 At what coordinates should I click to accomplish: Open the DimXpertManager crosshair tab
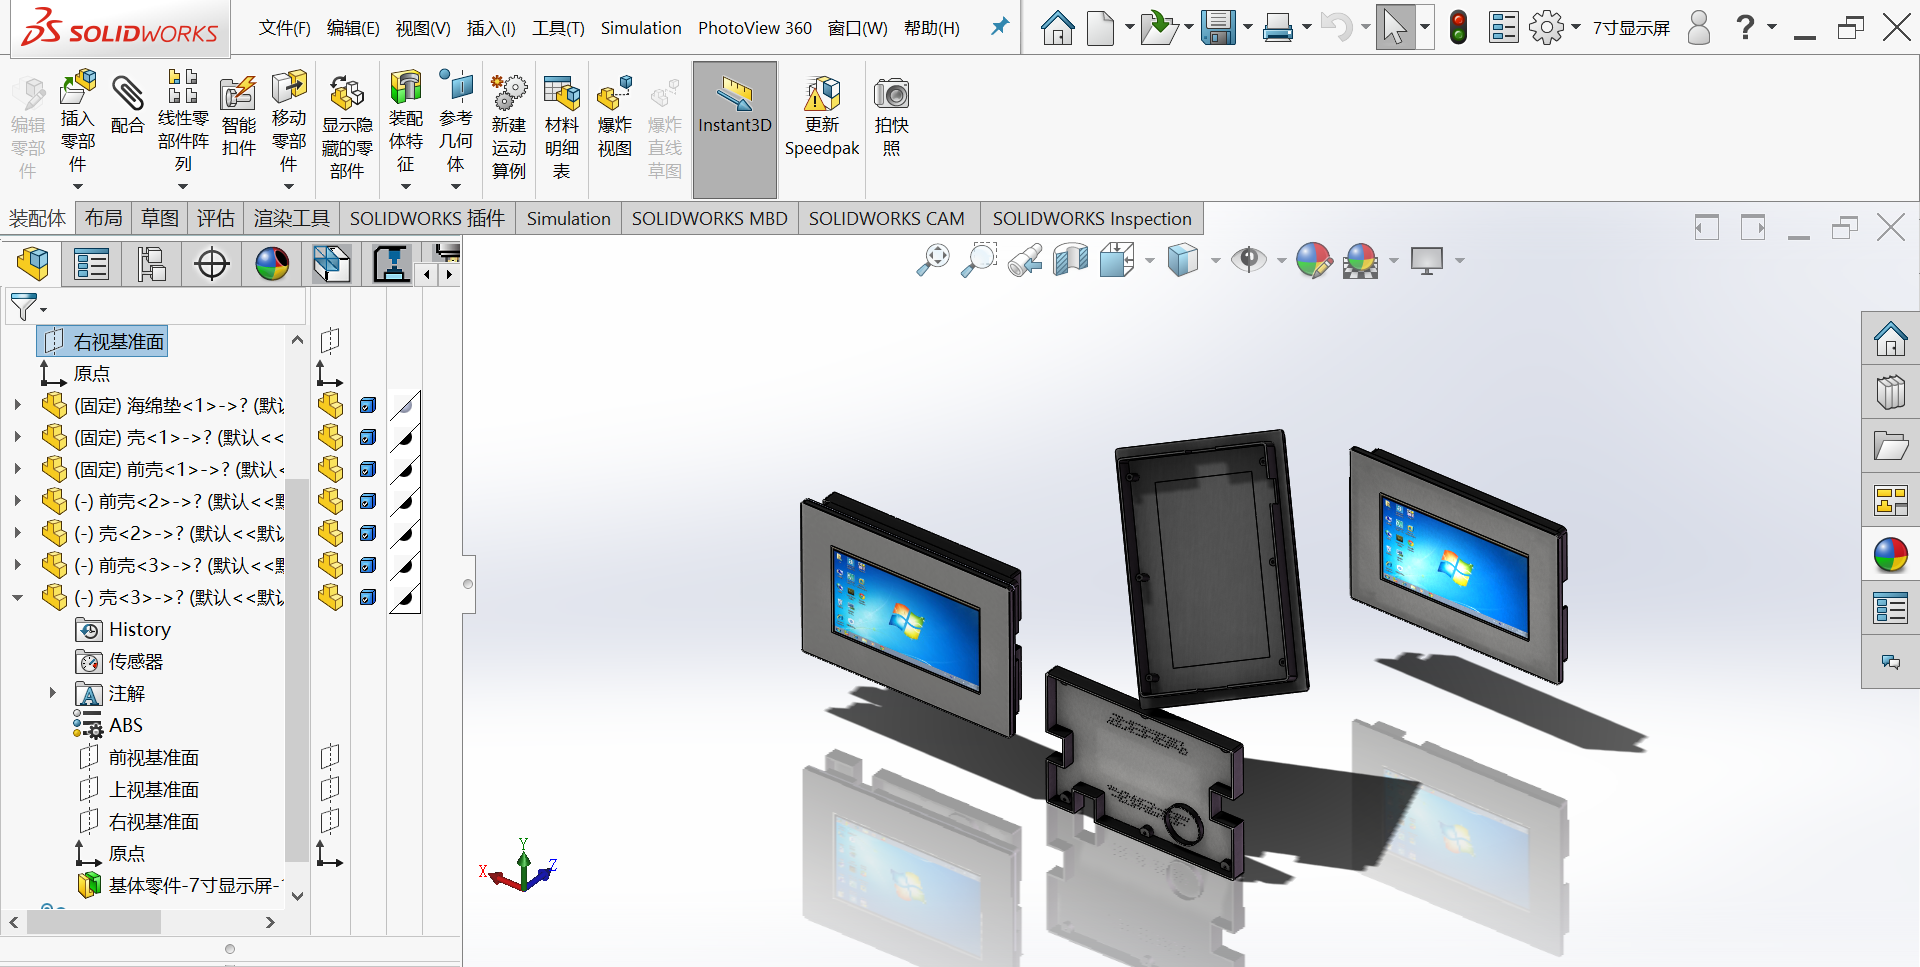click(x=212, y=264)
